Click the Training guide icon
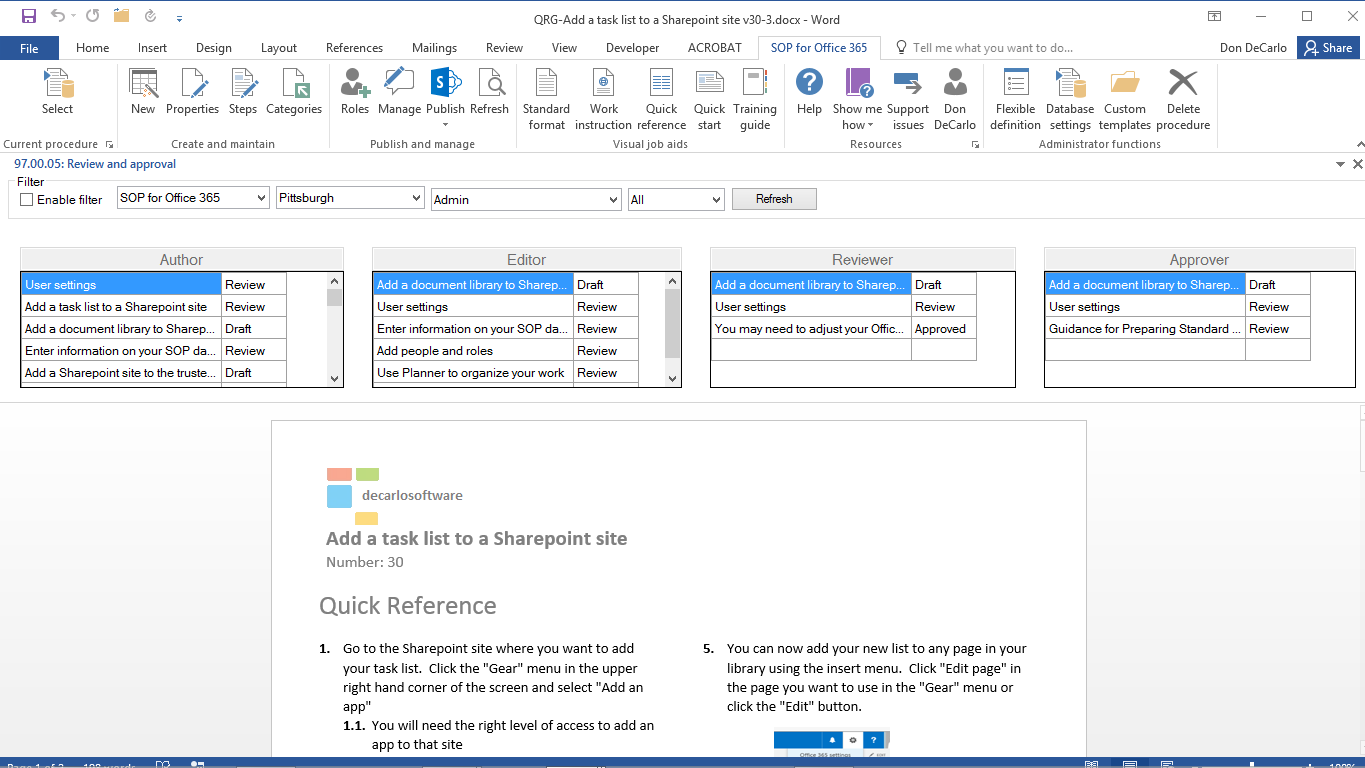 coord(755,97)
